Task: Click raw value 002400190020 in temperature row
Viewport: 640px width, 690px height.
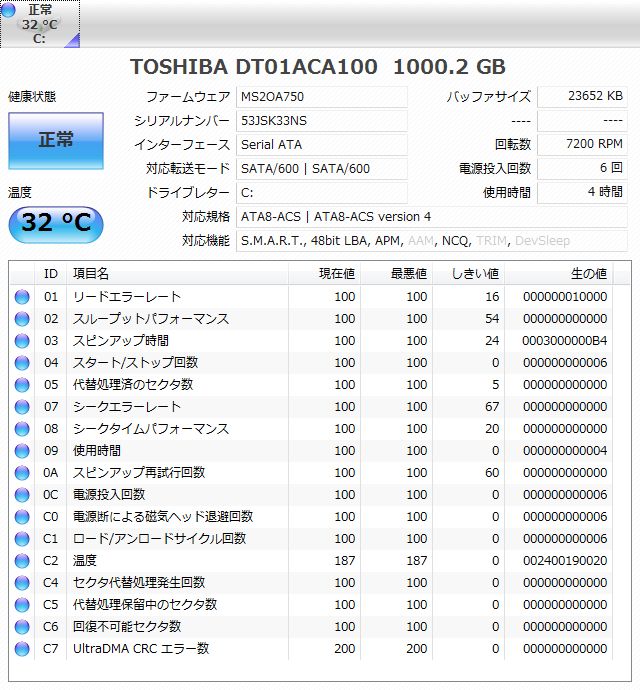Action: [x=565, y=561]
